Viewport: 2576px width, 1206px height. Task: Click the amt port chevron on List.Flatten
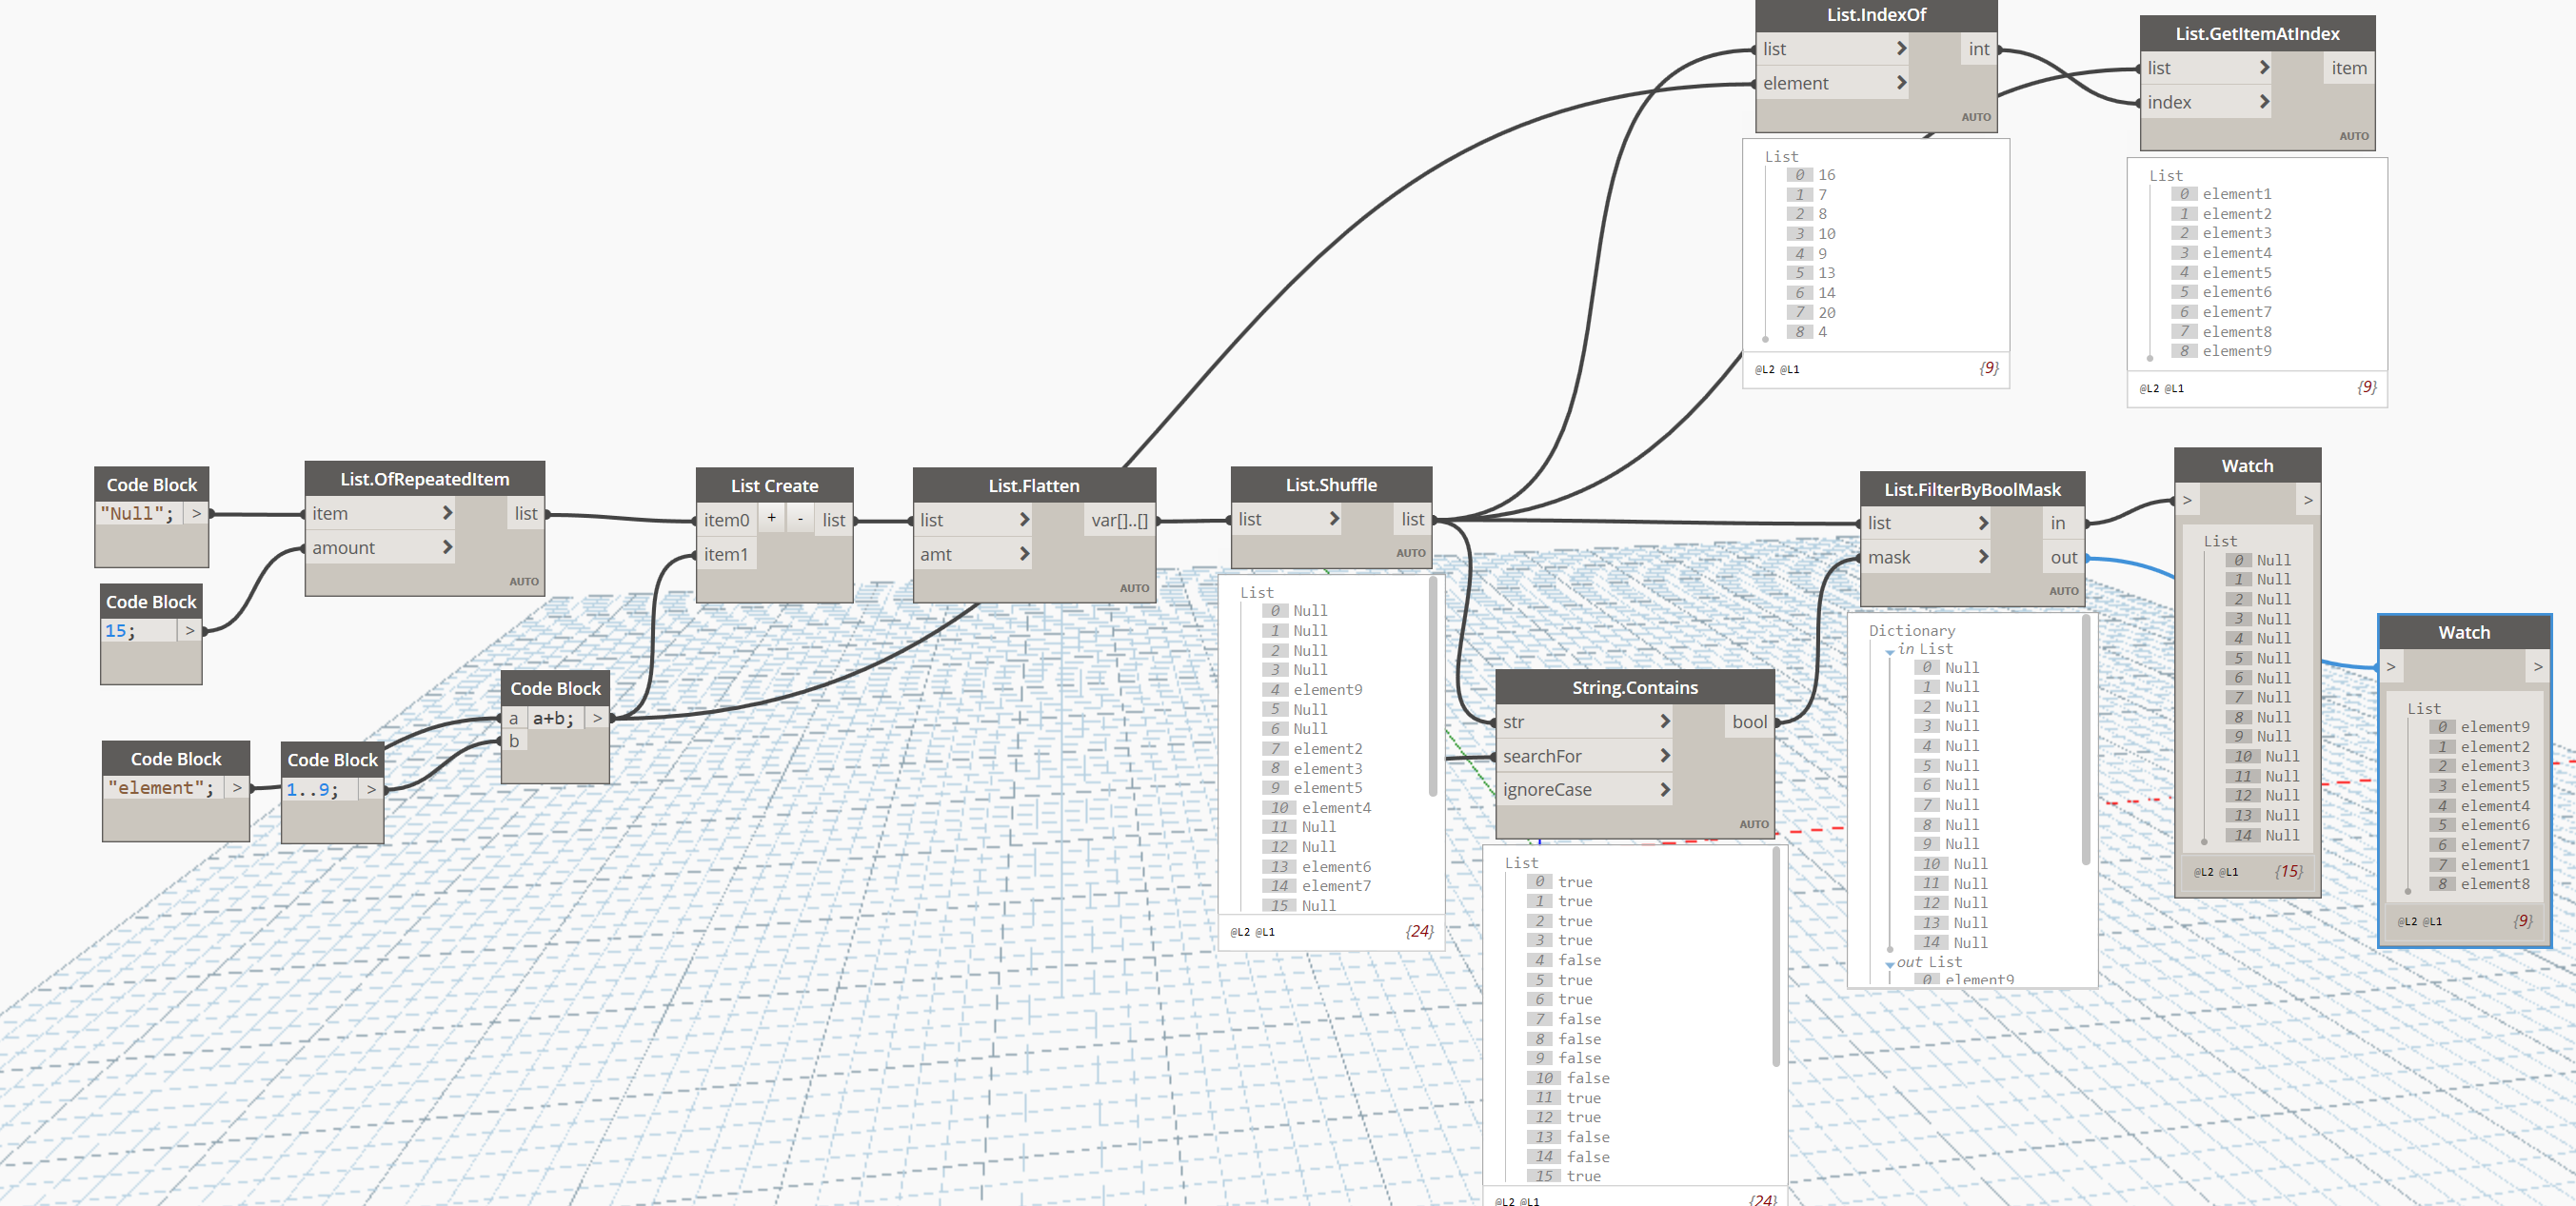click(x=1024, y=554)
